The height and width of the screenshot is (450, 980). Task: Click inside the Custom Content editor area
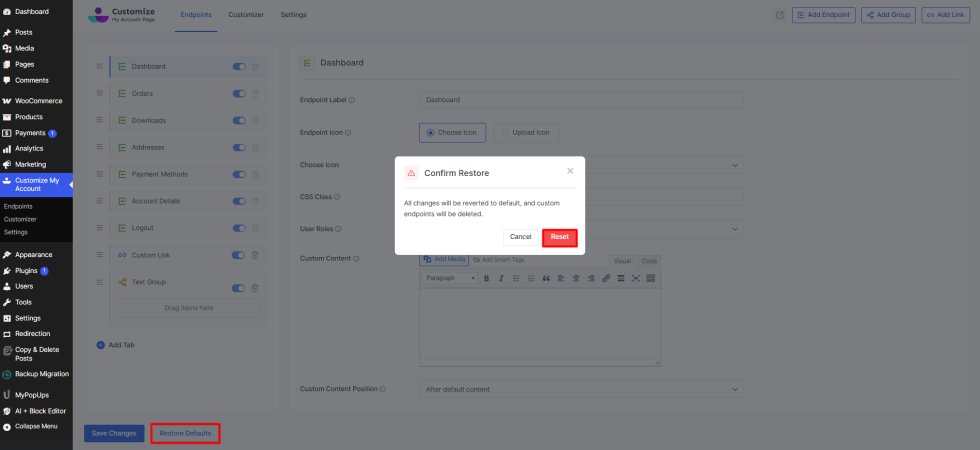(x=539, y=323)
